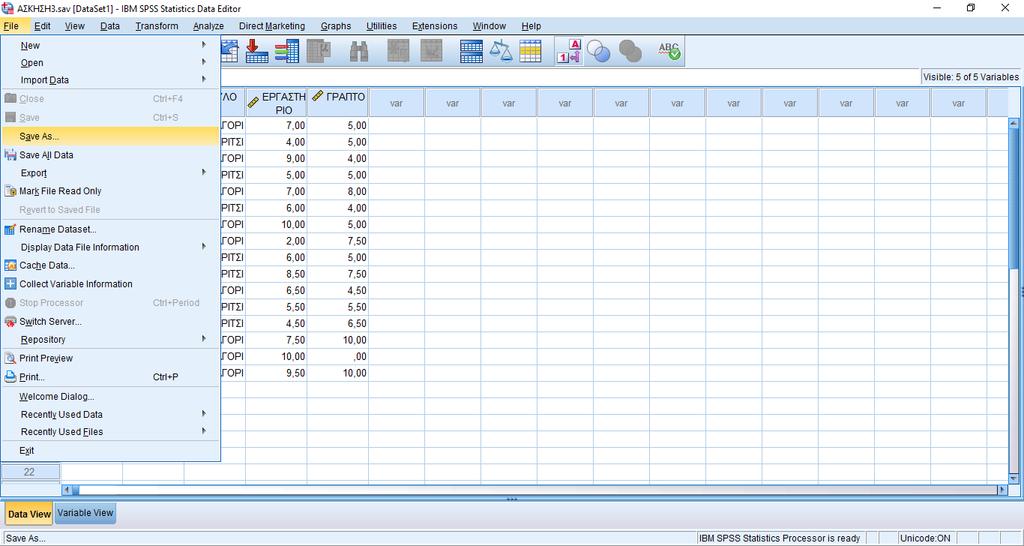Image resolution: width=1024 pixels, height=546 pixels.
Task: Click the Use Variable Sets circles icon
Action: 598,51
